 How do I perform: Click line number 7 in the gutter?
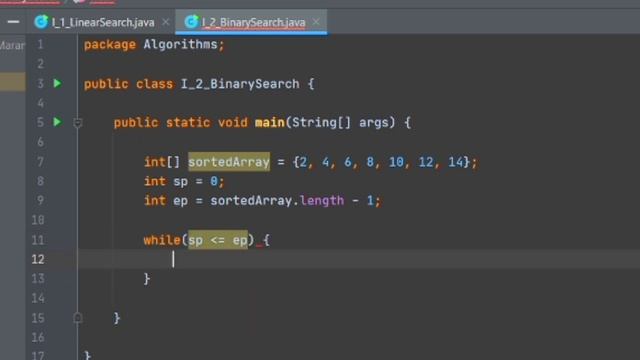coord(40,162)
